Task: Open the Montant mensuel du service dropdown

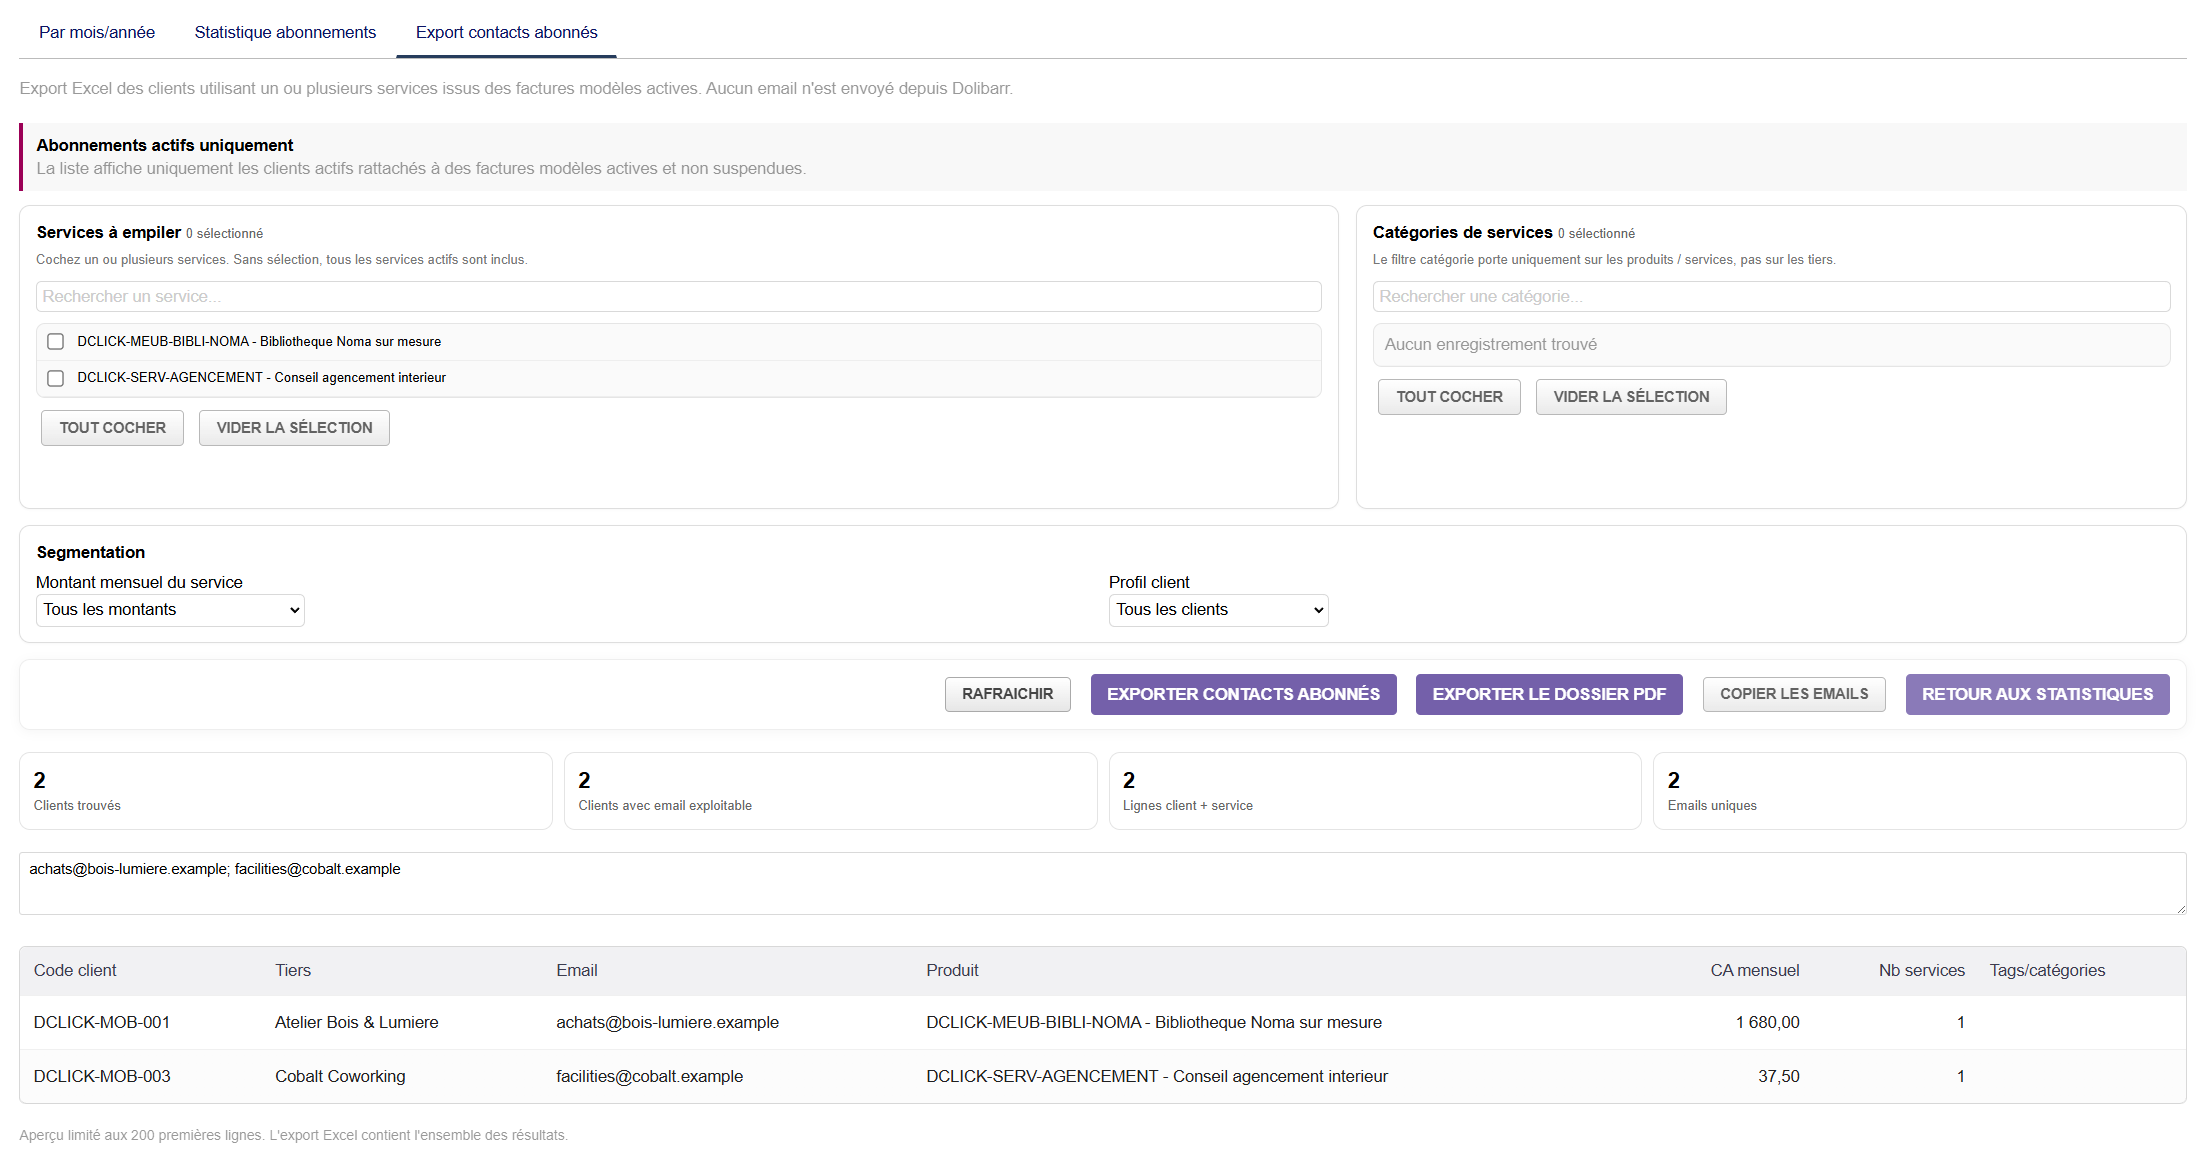Action: (x=170, y=610)
